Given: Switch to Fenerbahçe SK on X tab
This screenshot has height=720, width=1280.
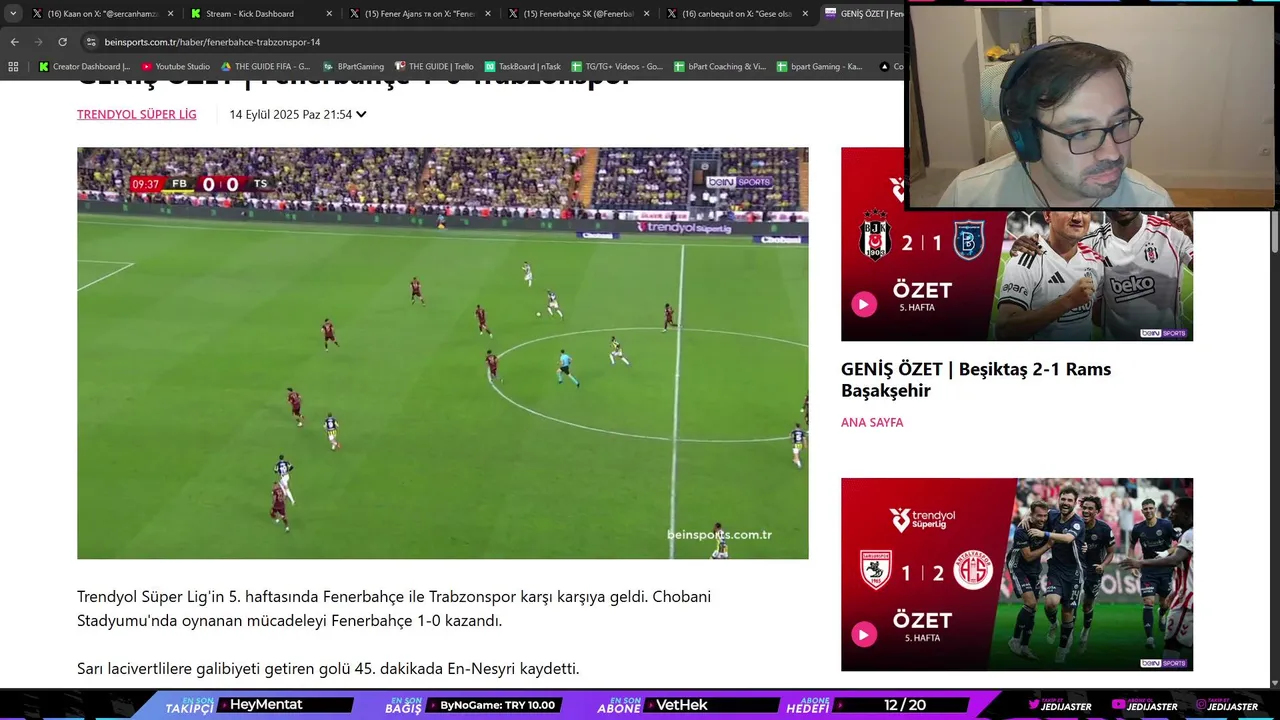Looking at the screenshot, I should coord(577,14).
